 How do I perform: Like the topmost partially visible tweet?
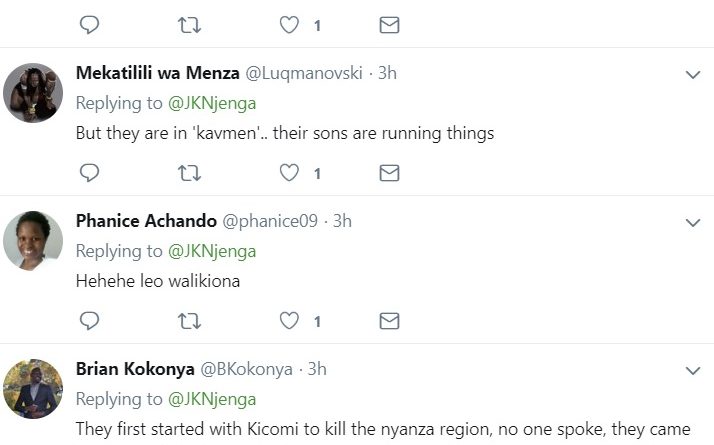click(x=289, y=25)
